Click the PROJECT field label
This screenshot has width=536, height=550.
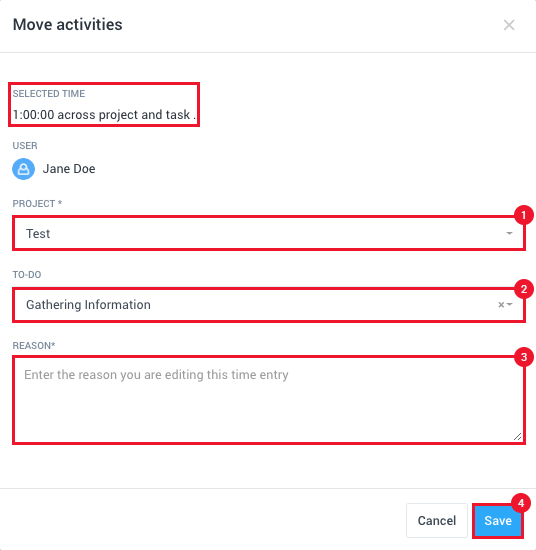click(x=37, y=203)
